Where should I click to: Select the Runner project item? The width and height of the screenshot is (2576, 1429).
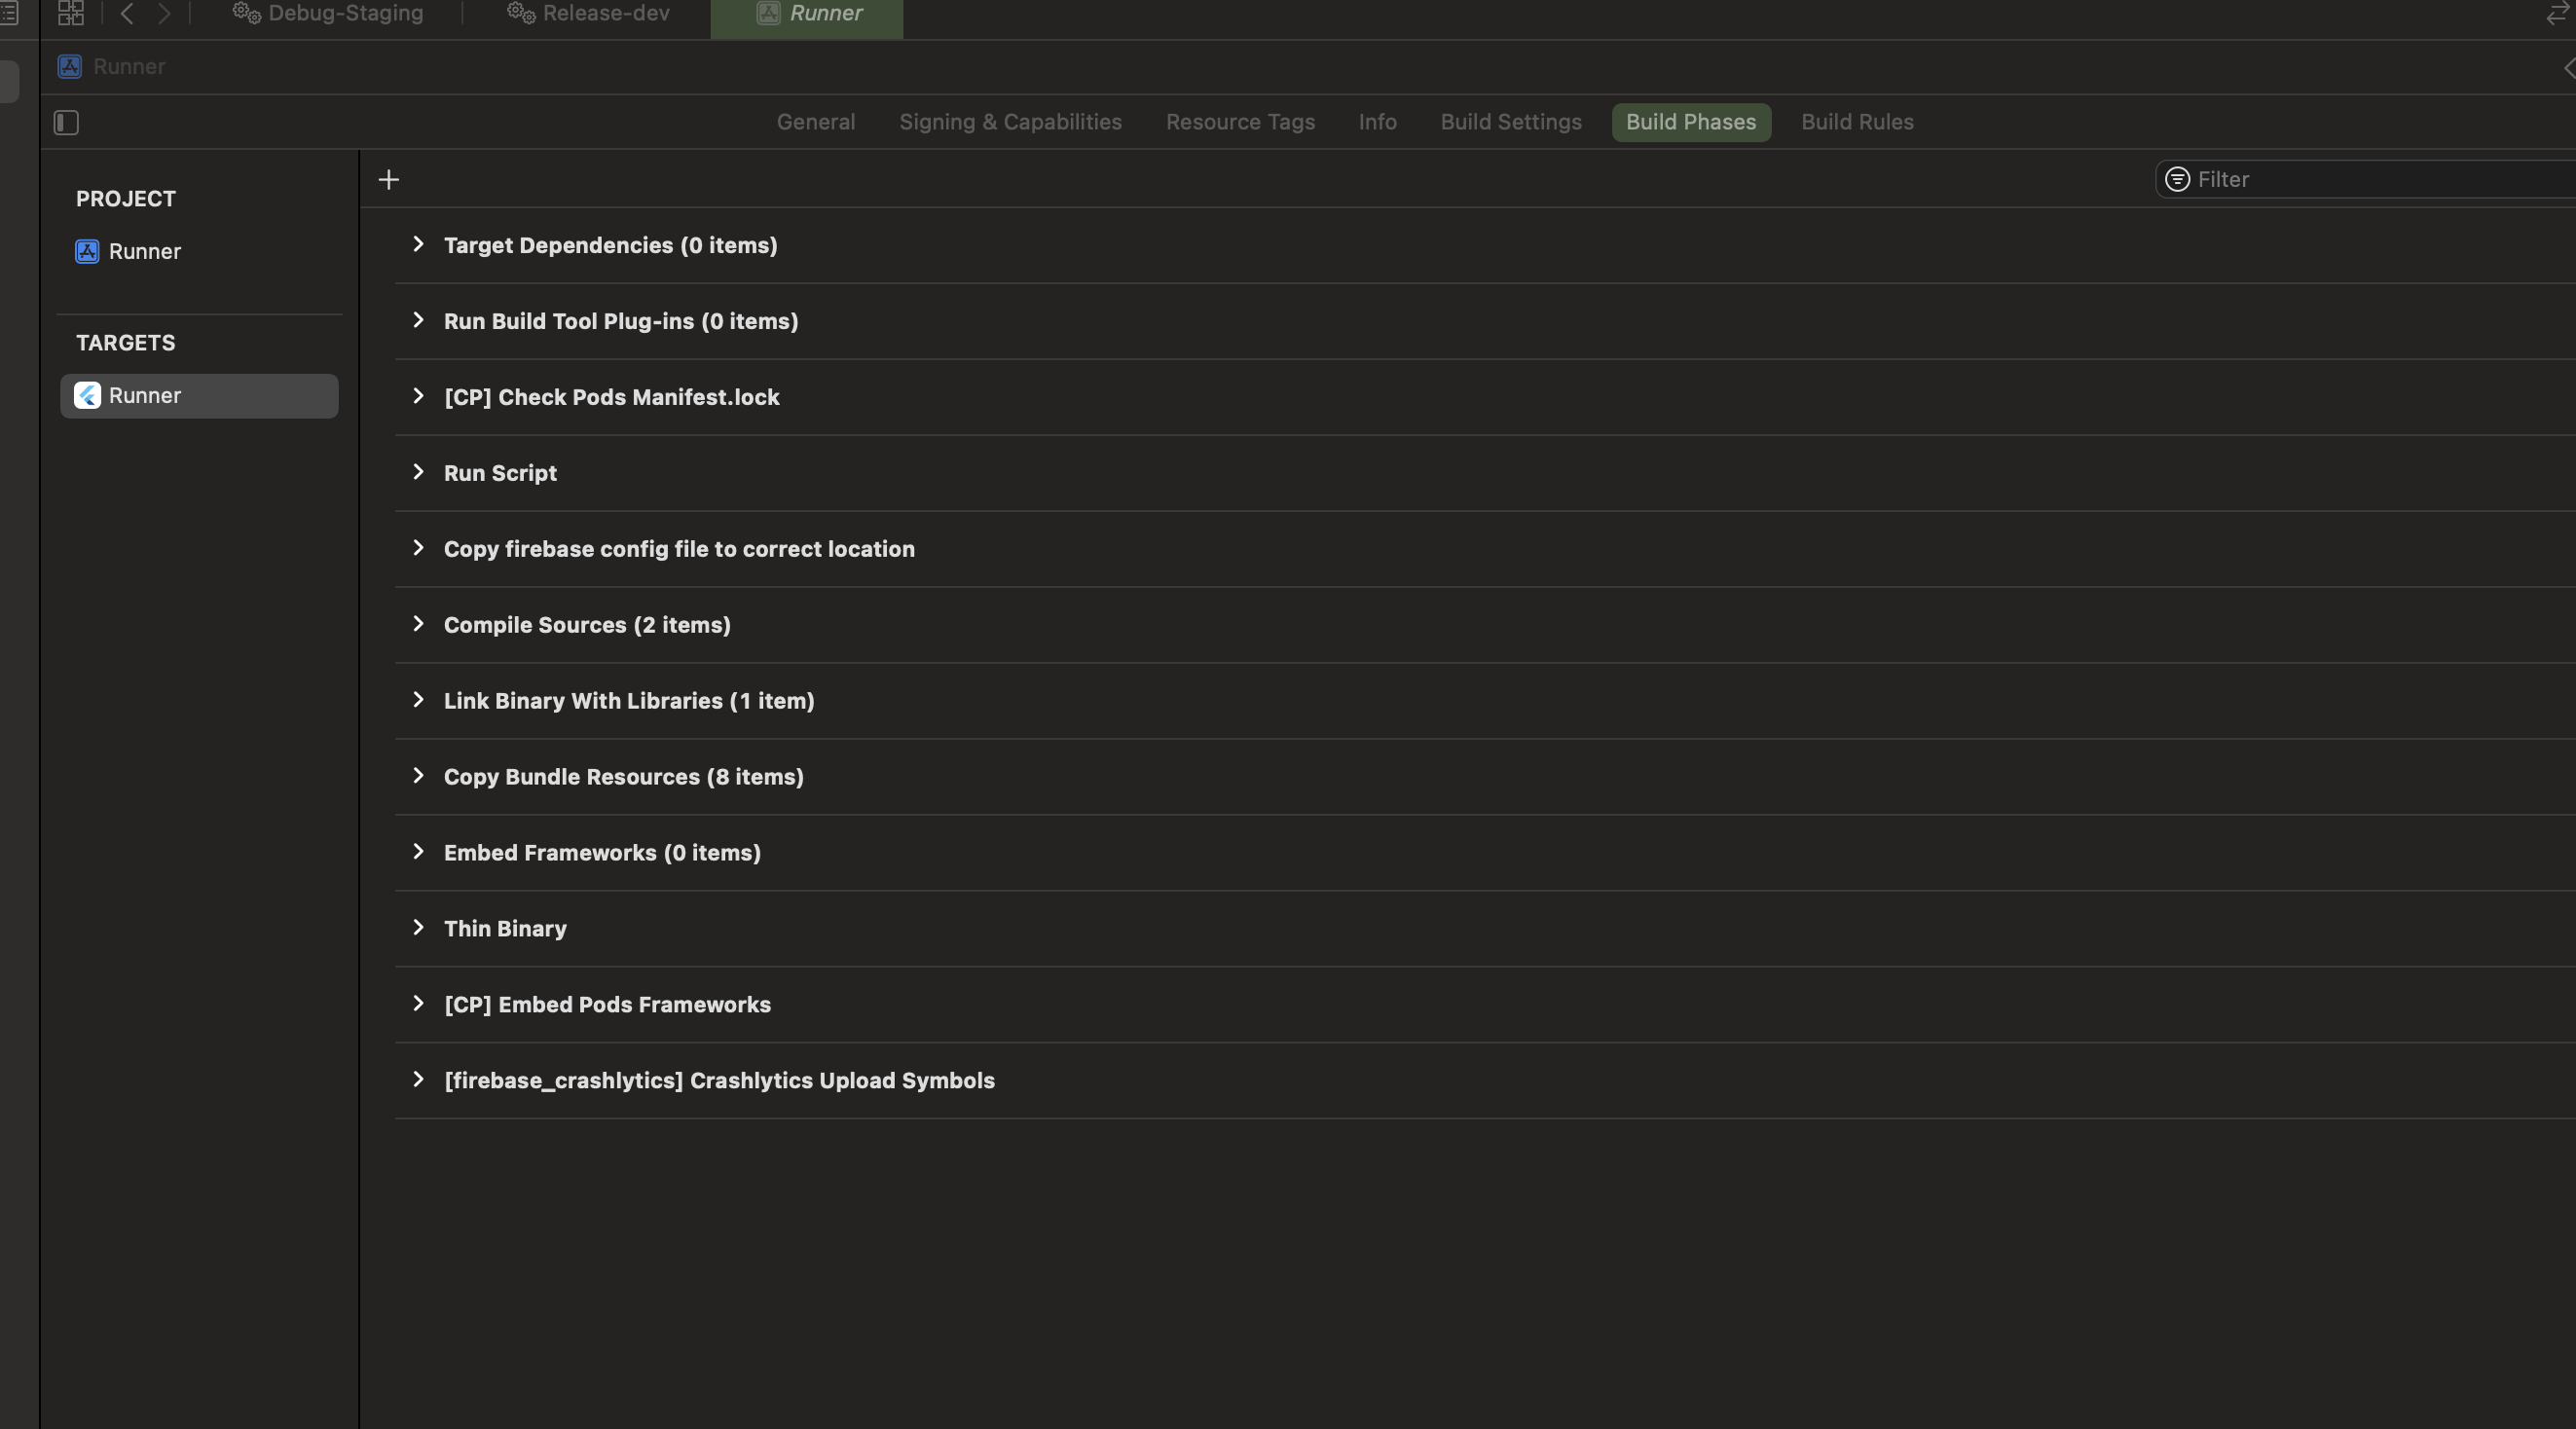144,252
